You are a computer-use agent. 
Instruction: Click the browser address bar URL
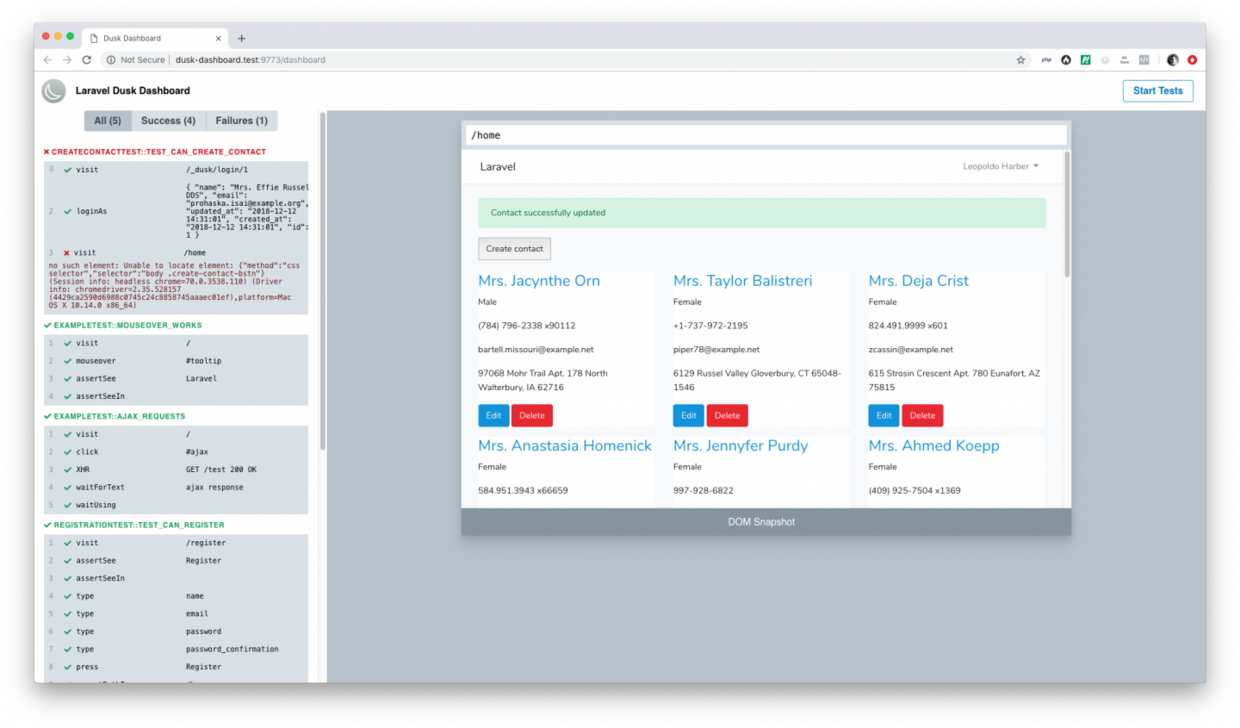[x=250, y=60]
